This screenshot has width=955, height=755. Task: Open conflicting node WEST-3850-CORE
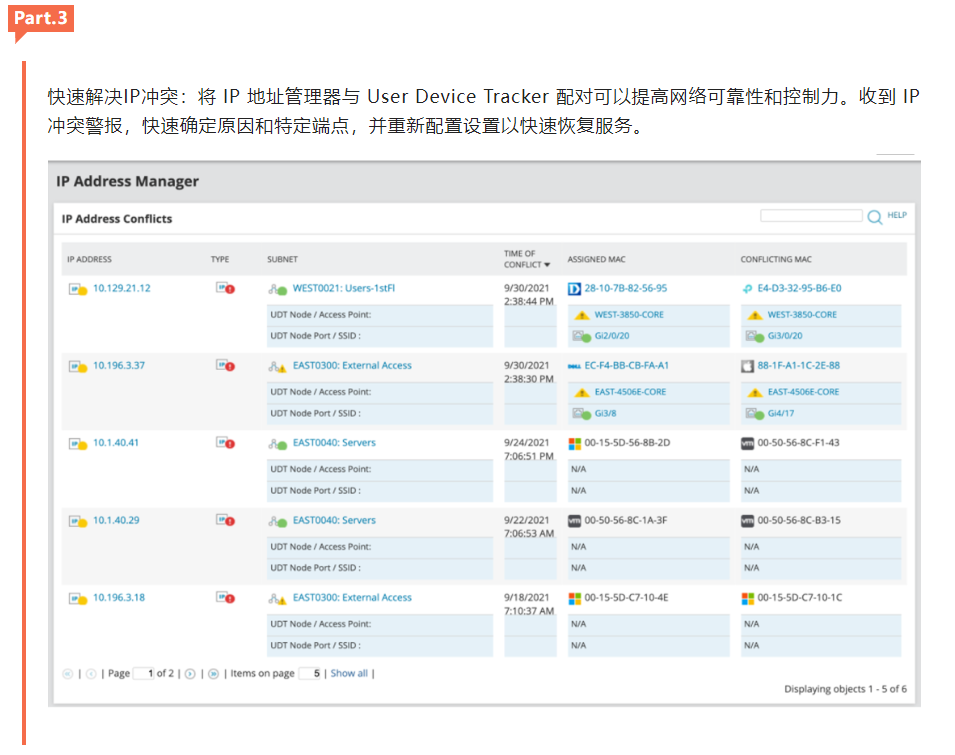coord(802,315)
